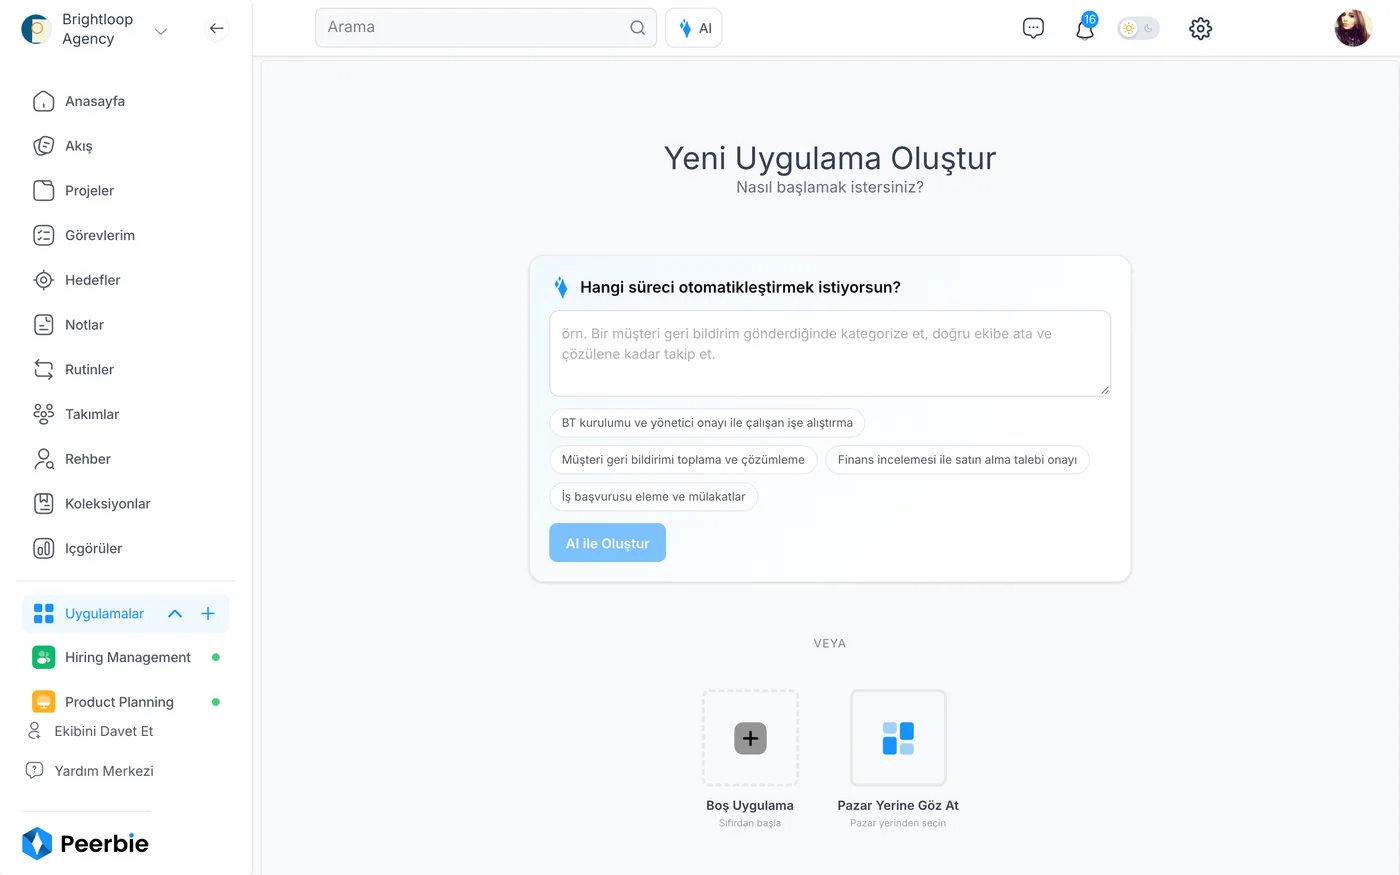
Task: Select 'İş başvurusu eleme ve mülakatlar' suggestion
Action: 653,497
